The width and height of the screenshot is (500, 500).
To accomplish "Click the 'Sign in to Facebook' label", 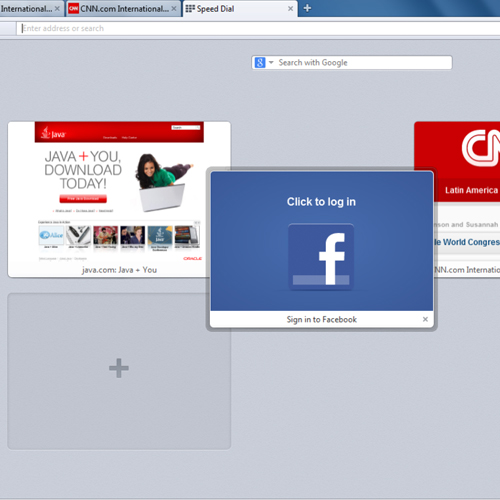I will pyautogui.click(x=322, y=319).
